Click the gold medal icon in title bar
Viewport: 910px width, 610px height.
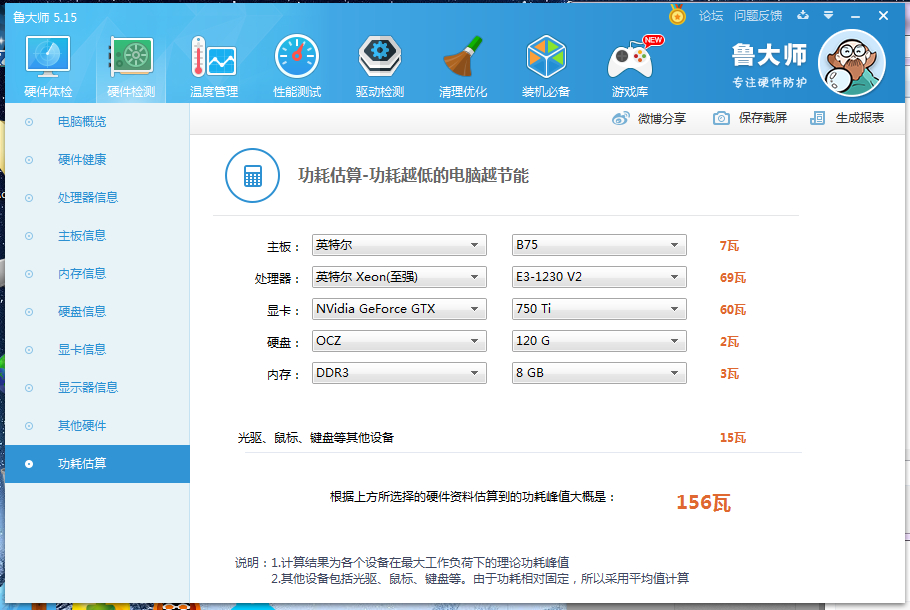coord(677,15)
